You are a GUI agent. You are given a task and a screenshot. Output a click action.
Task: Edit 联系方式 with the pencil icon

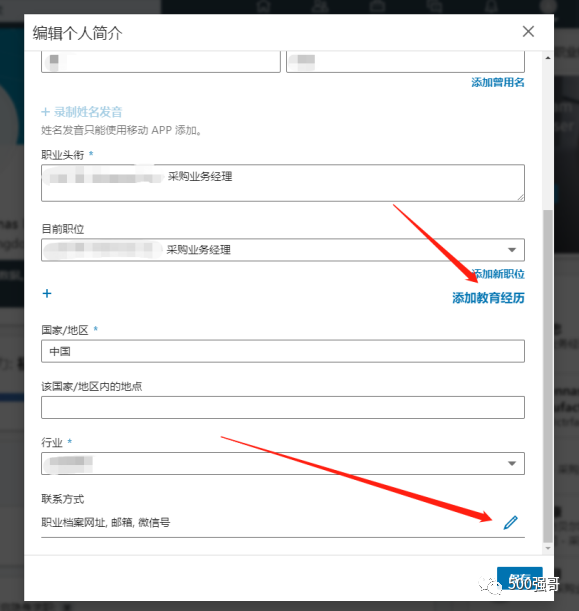(510, 523)
